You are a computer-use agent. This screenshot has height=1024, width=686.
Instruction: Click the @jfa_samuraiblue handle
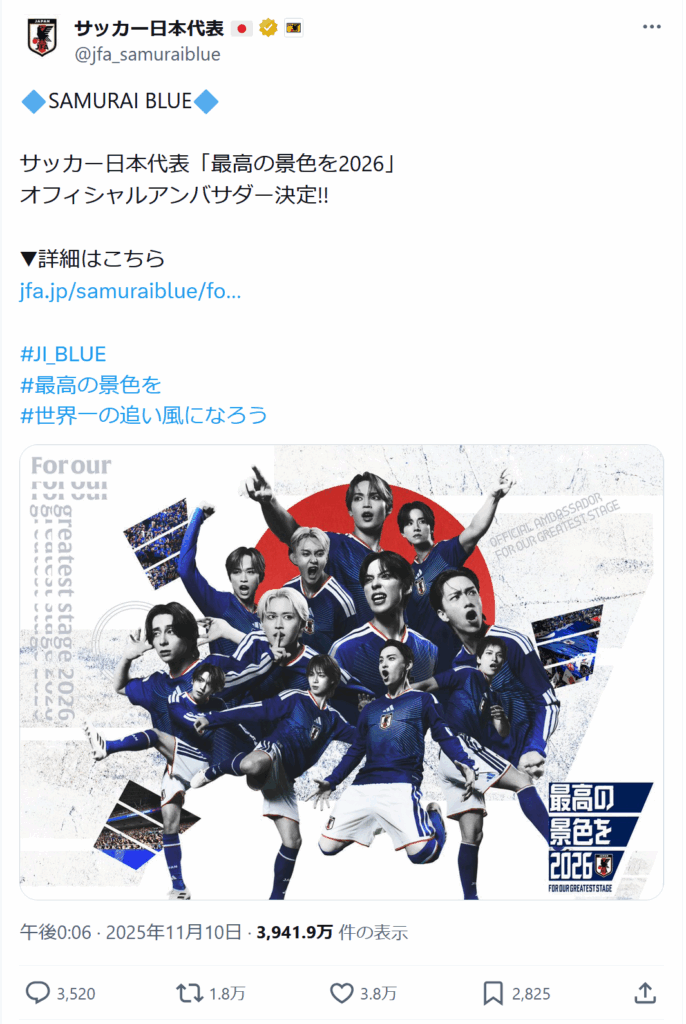(x=148, y=54)
